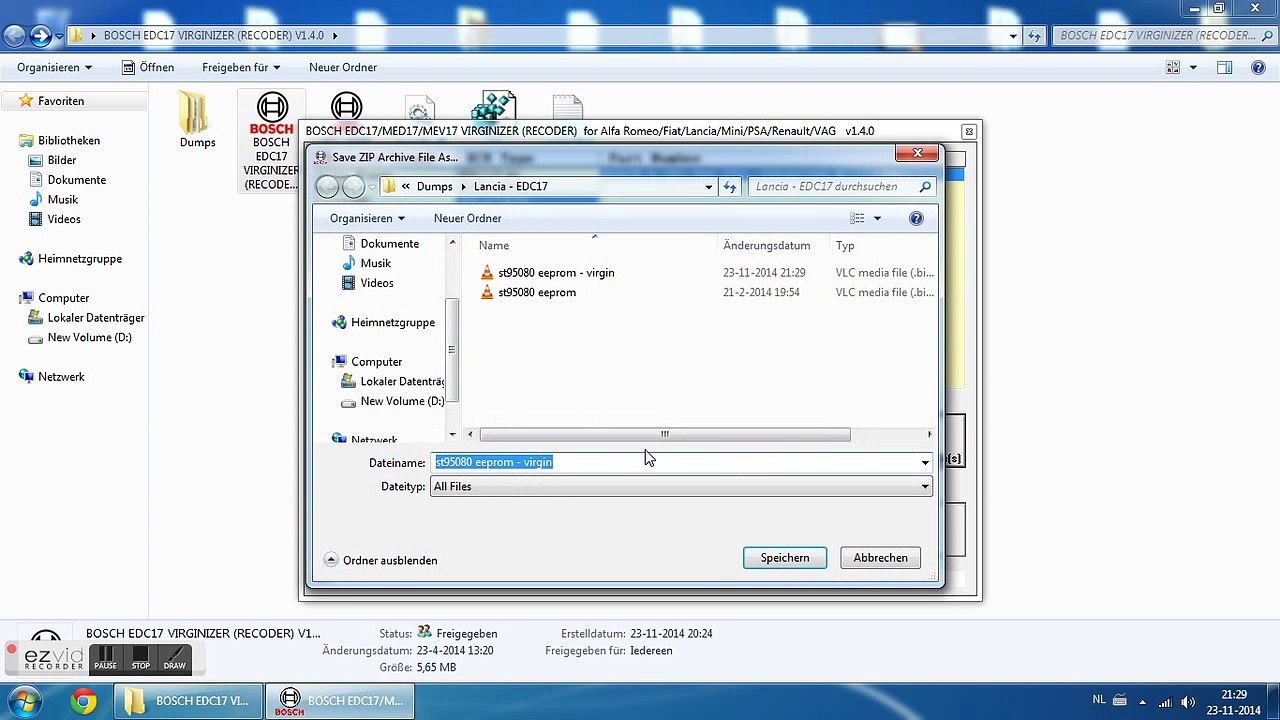Image resolution: width=1280 pixels, height=720 pixels.
Task: Click the Explorer window back arrow
Action: coord(14,36)
